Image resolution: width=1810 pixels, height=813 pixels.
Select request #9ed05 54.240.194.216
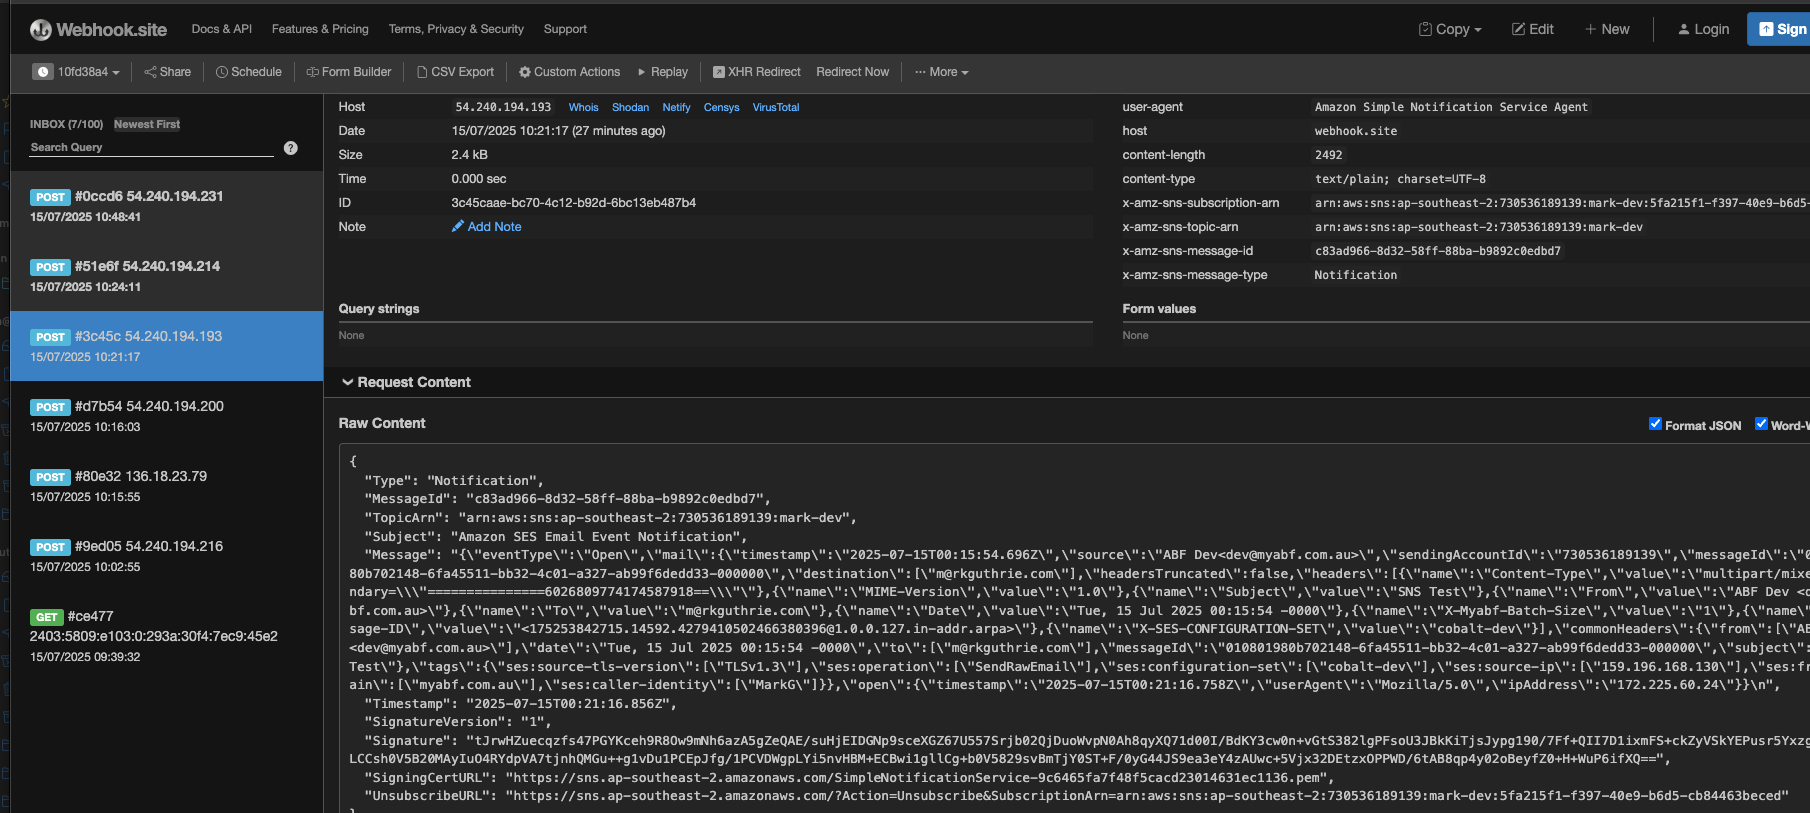(x=166, y=556)
